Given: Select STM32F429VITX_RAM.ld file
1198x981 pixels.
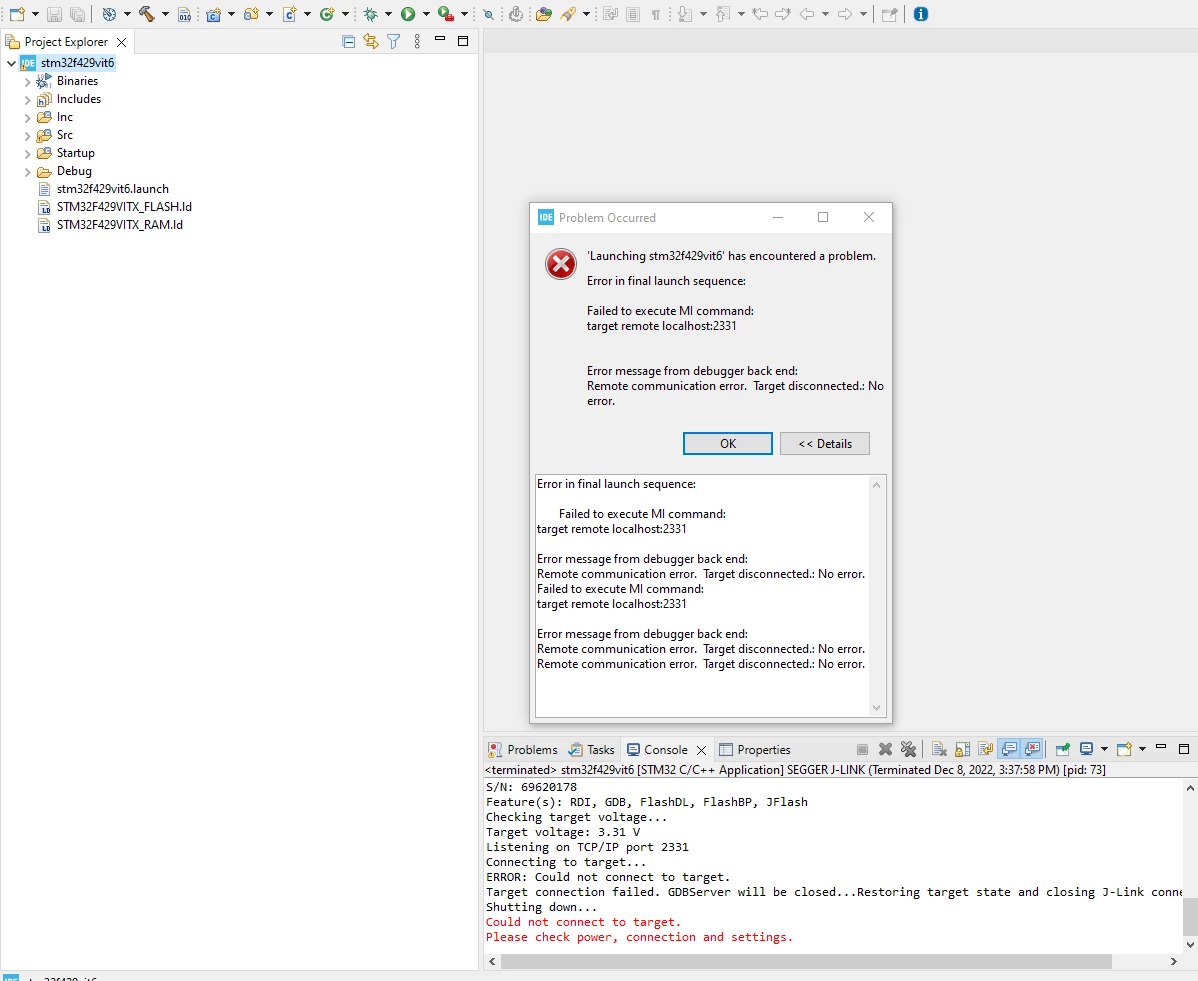Looking at the screenshot, I should coord(119,225).
